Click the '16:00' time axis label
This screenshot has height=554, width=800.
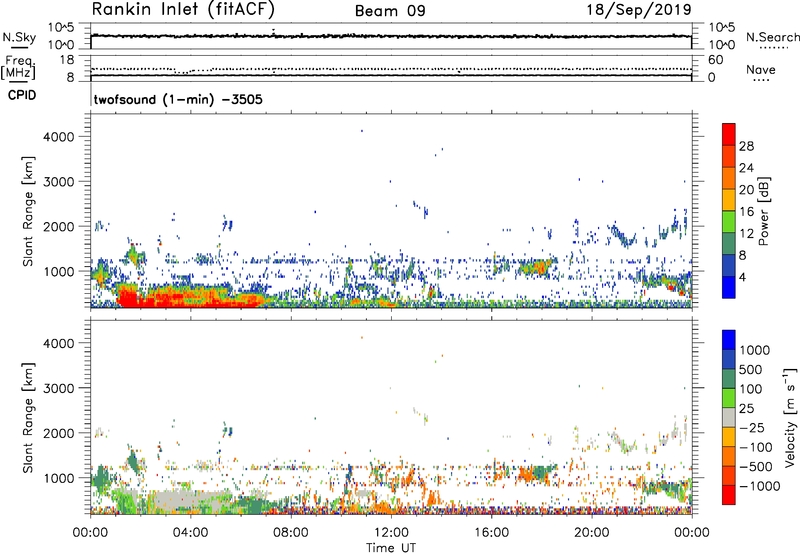tap(491, 533)
